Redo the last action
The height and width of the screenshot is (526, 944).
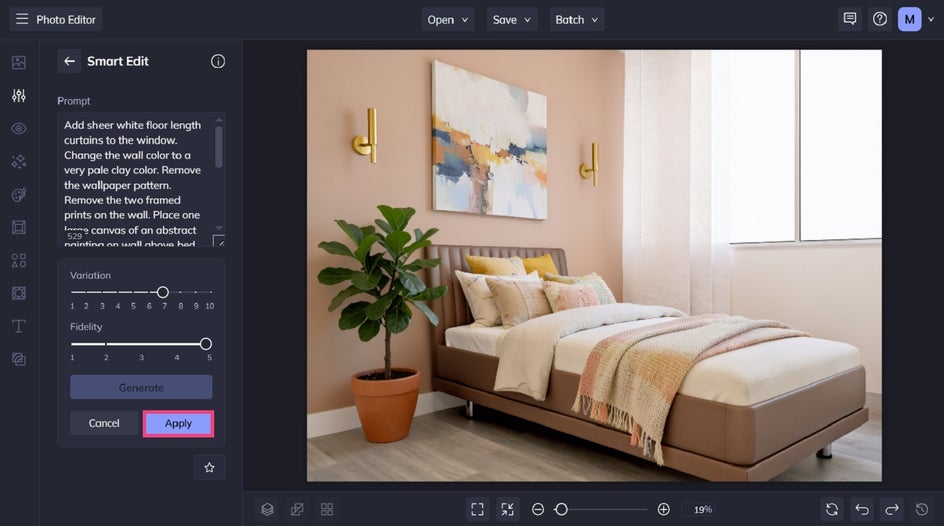(892, 510)
